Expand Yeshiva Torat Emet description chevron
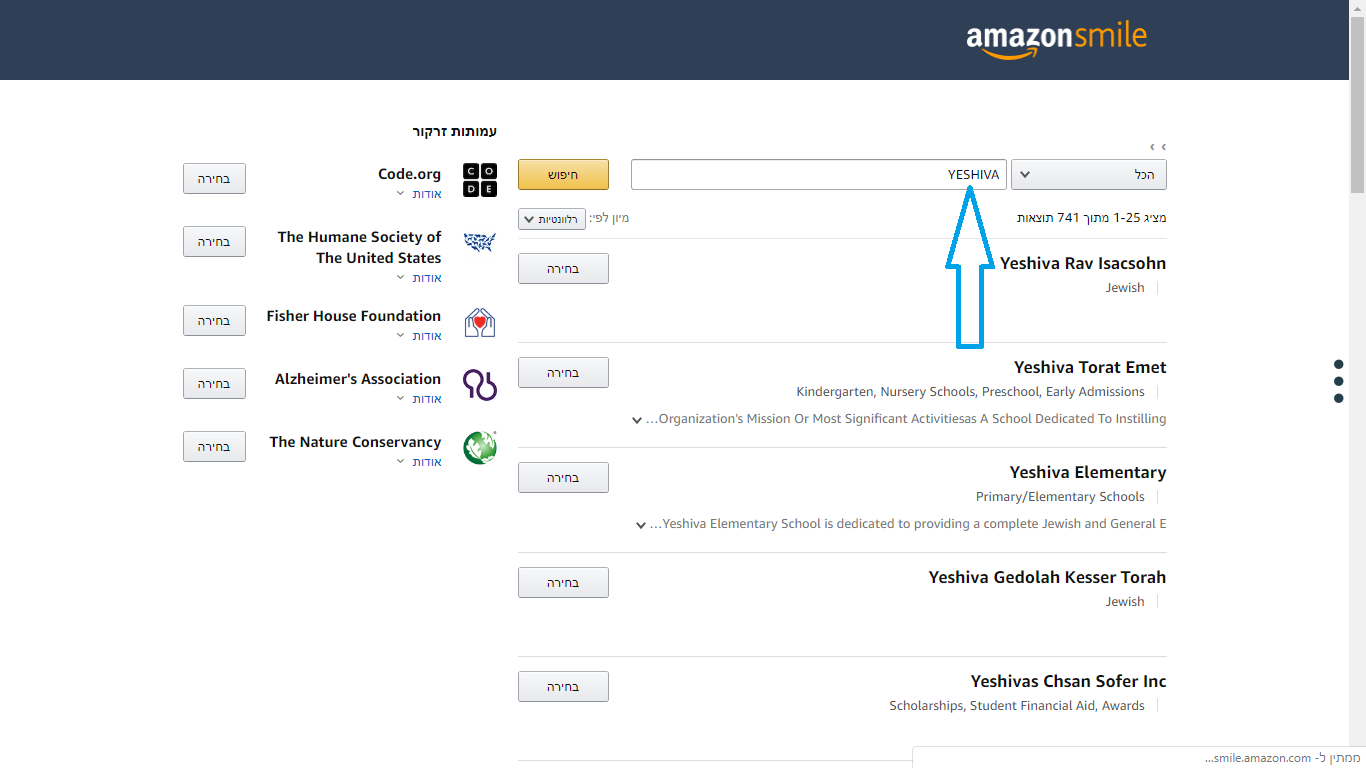 [x=637, y=420]
